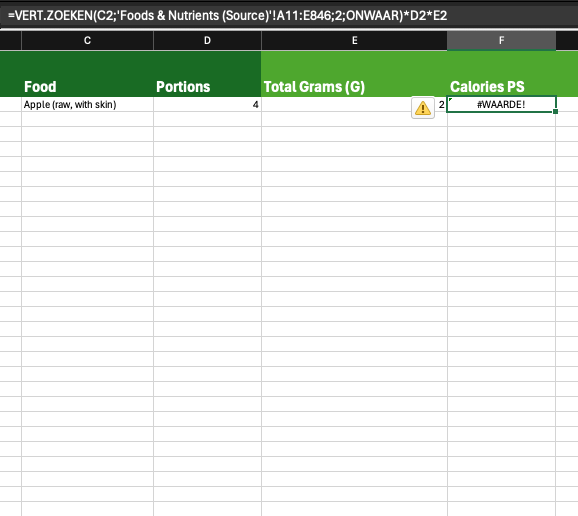
Task: Select column C header
Action: [x=87, y=41]
